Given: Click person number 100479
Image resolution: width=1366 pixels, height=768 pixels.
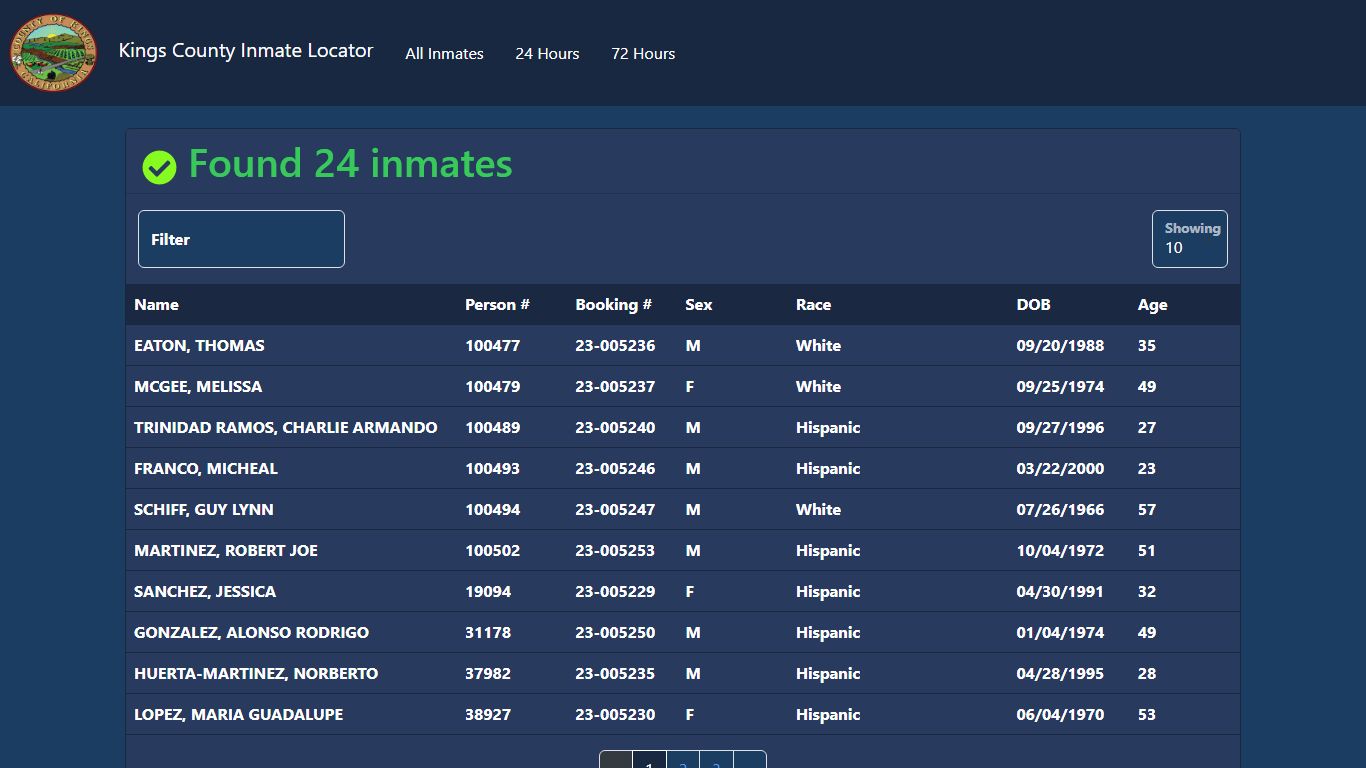Looking at the screenshot, I should click(492, 387).
